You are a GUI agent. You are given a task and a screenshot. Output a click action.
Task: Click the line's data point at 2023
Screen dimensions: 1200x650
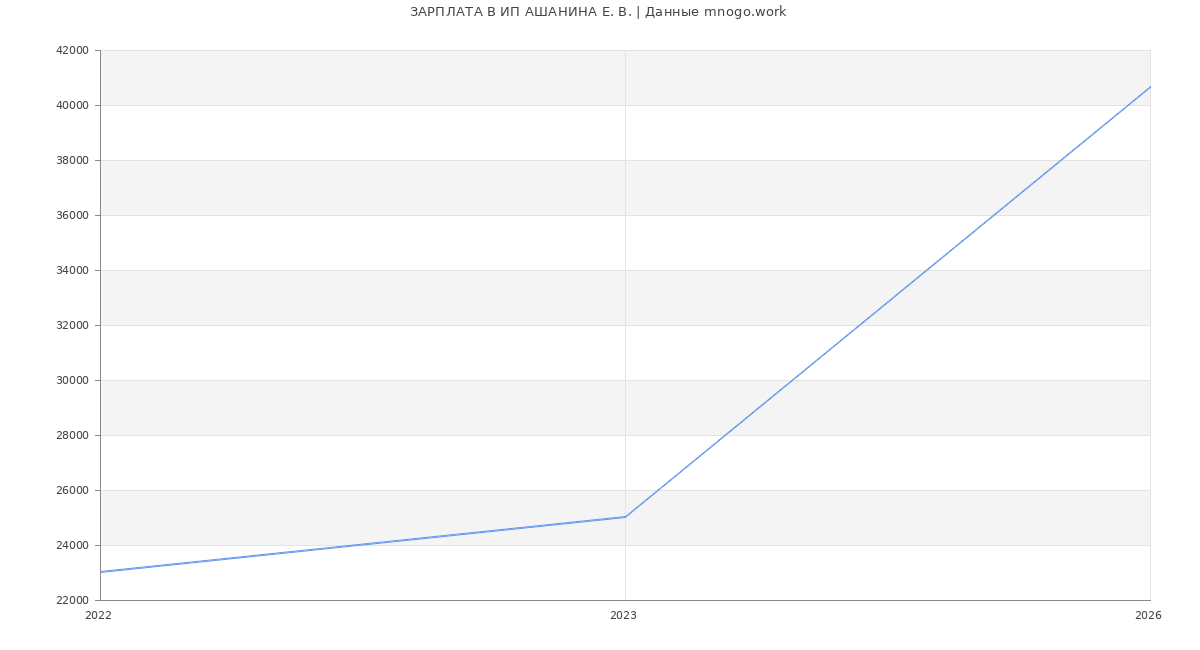tap(625, 517)
